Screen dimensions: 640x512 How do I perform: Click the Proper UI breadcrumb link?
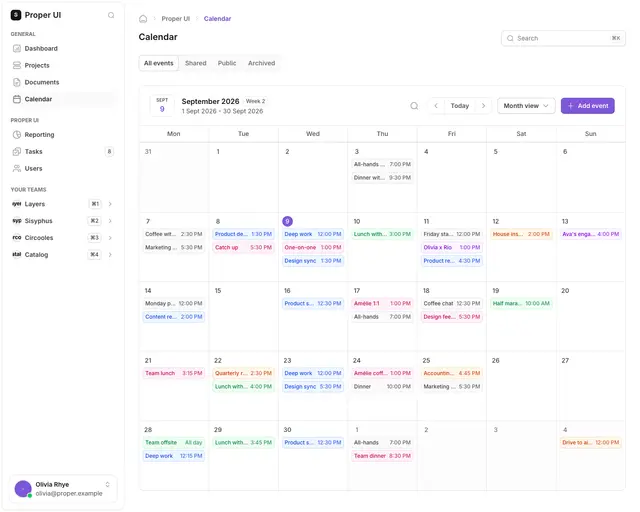pyautogui.click(x=178, y=19)
